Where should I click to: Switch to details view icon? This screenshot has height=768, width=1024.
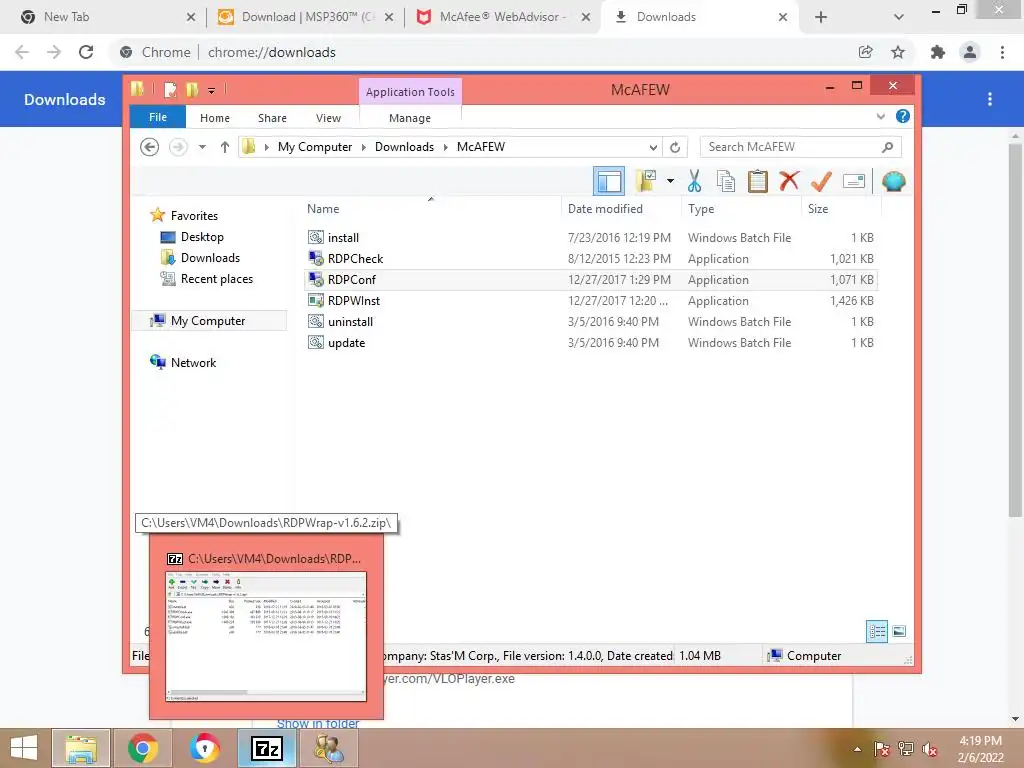coord(877,631)
